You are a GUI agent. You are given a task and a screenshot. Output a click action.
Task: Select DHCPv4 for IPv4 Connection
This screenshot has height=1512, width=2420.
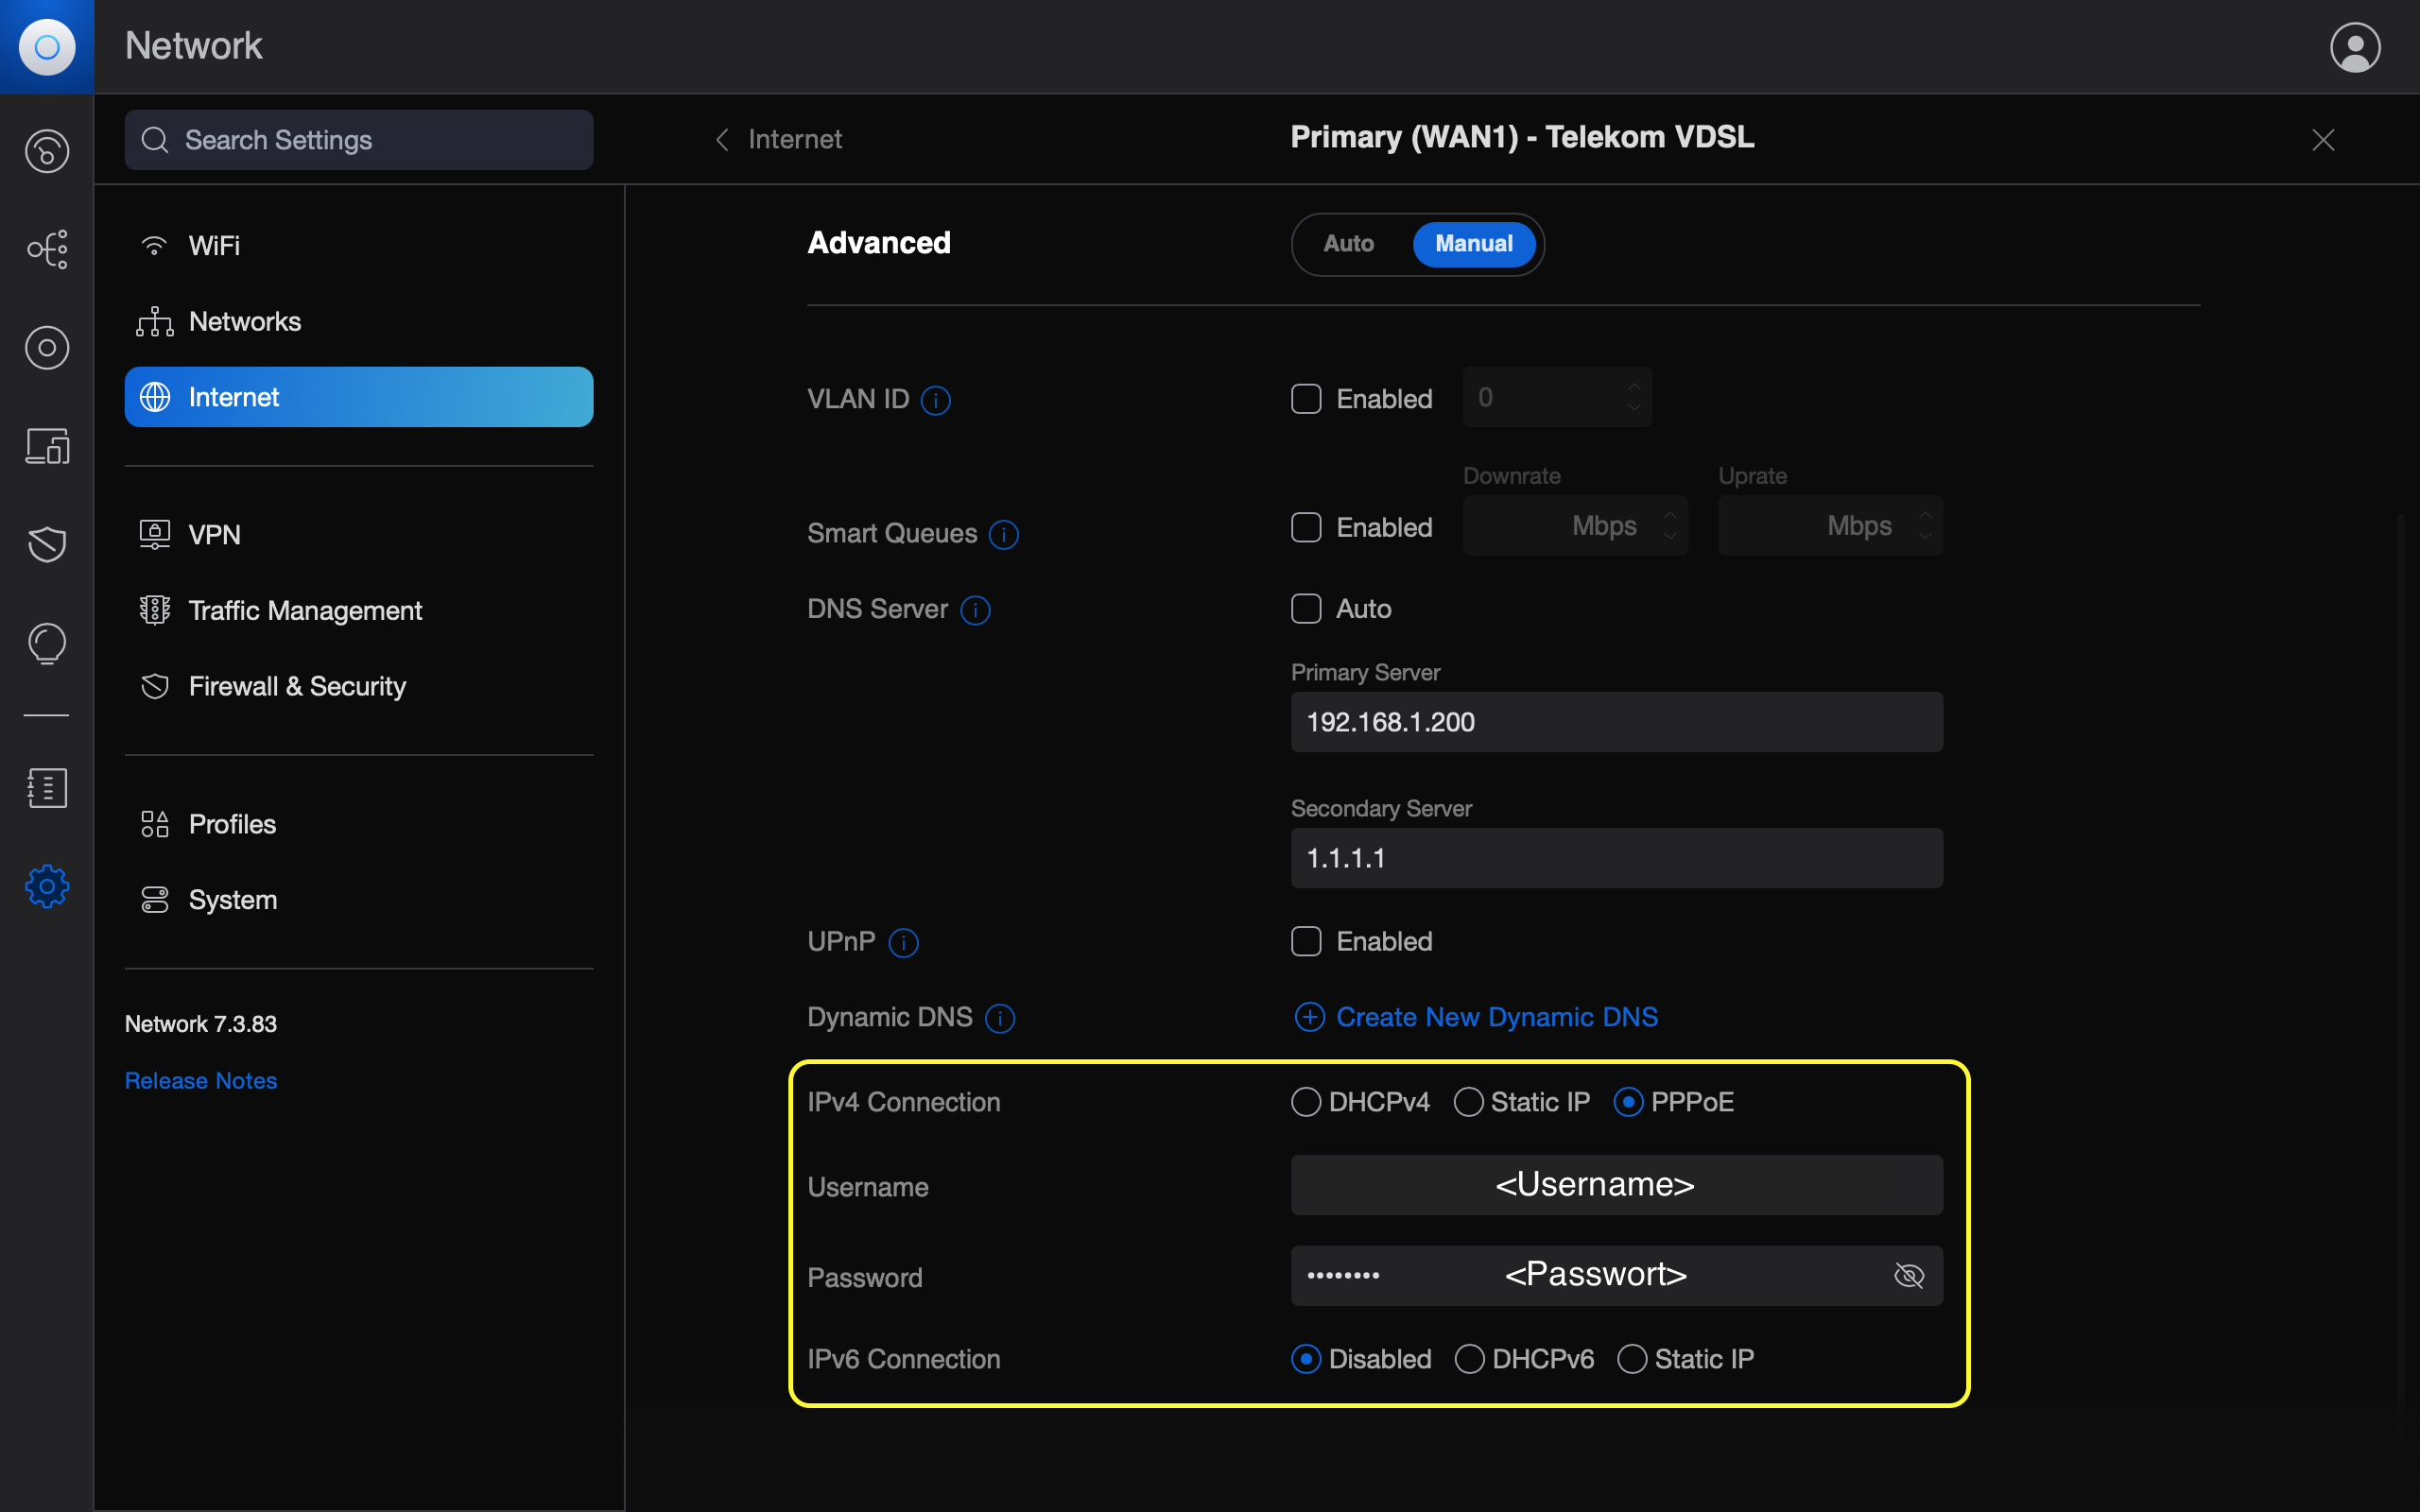(1306, 1102)
